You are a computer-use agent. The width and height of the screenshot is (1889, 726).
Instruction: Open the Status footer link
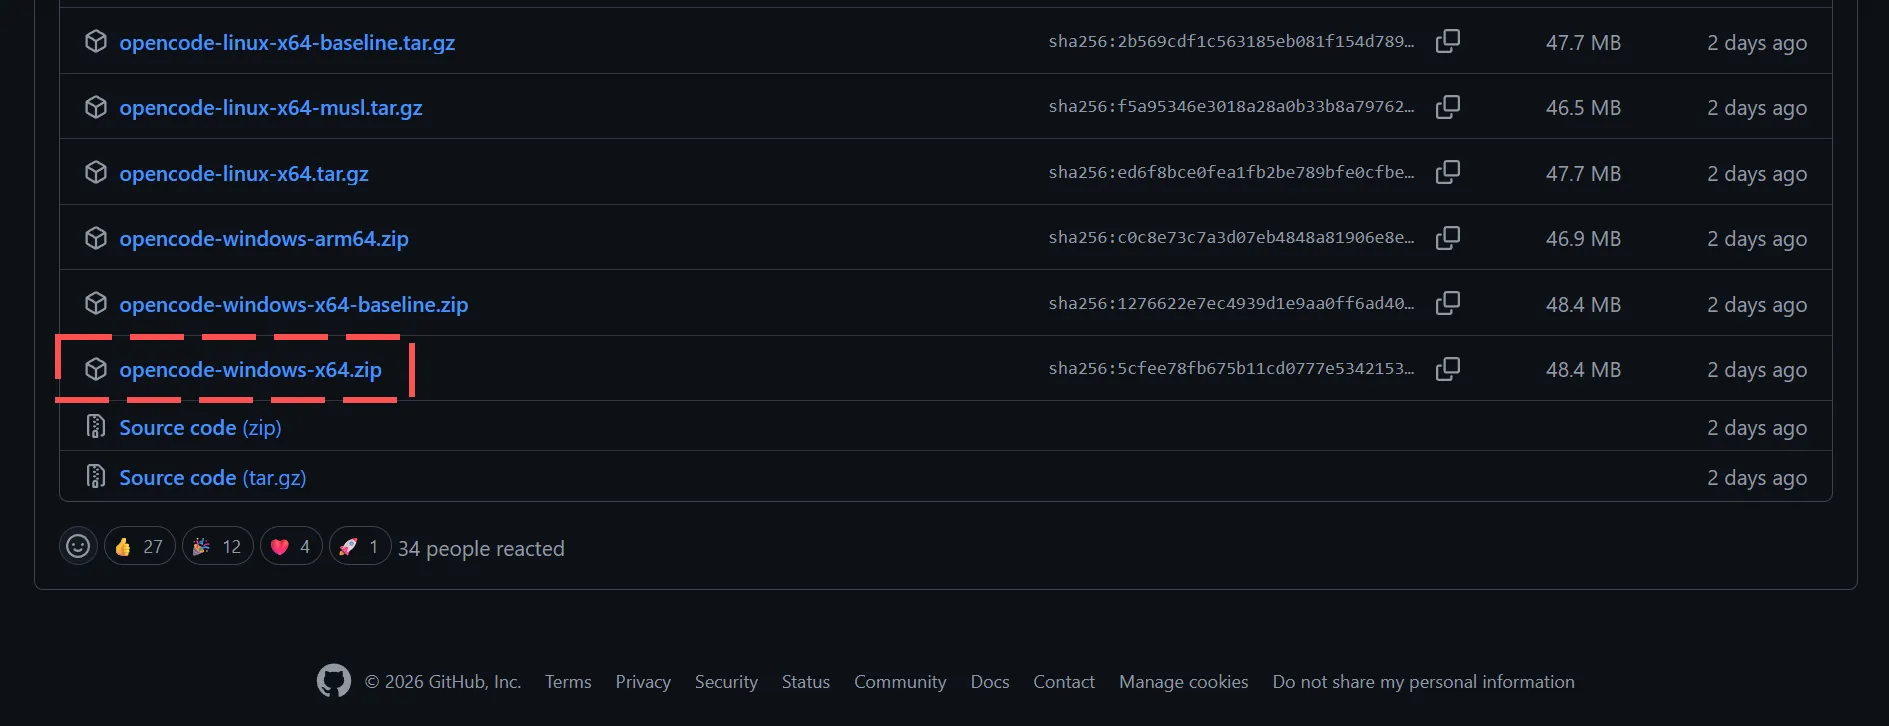[806, 682]
